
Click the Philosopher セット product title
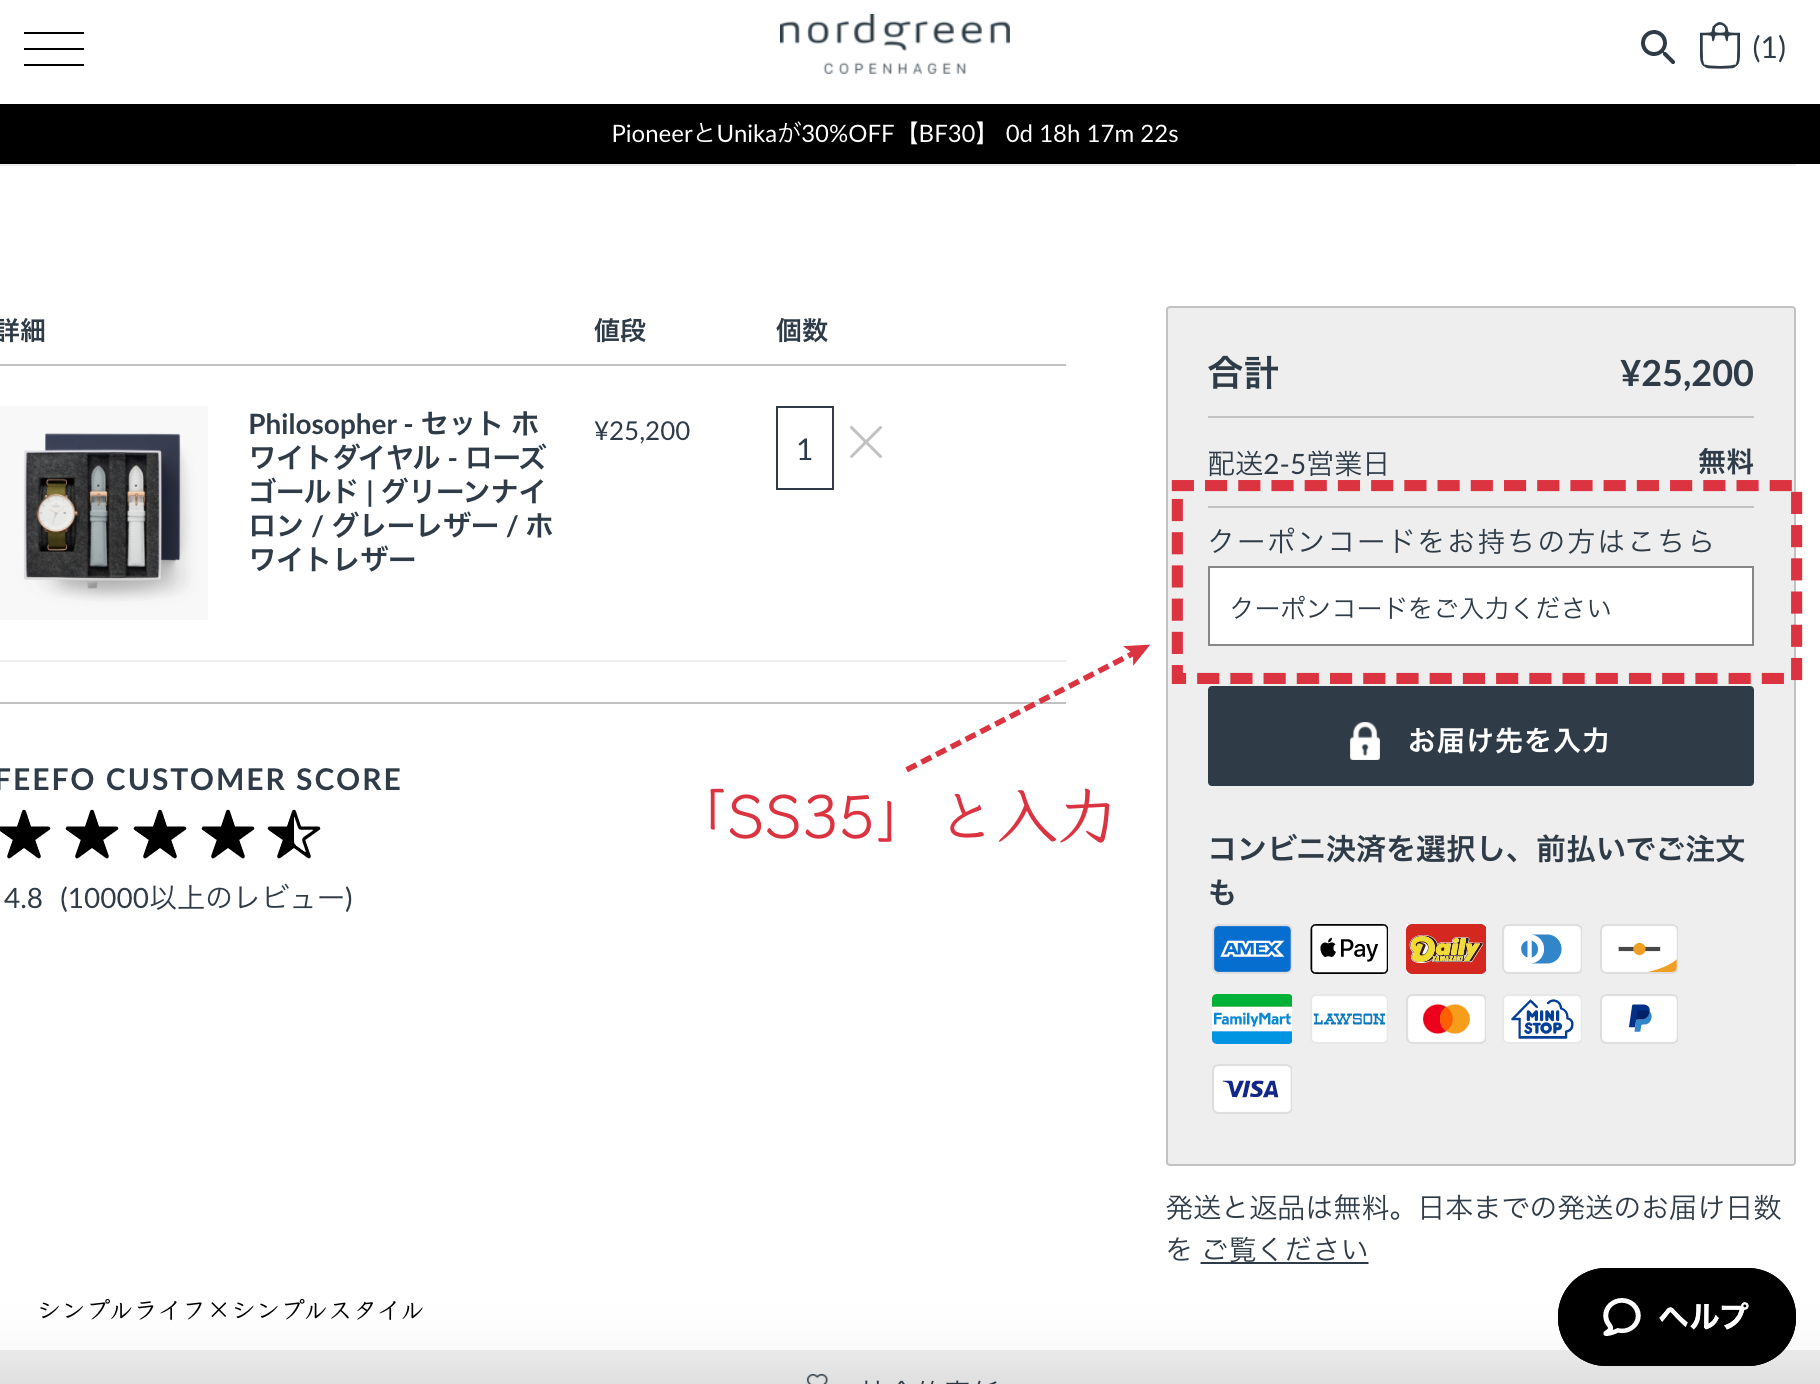pos(400,491)
